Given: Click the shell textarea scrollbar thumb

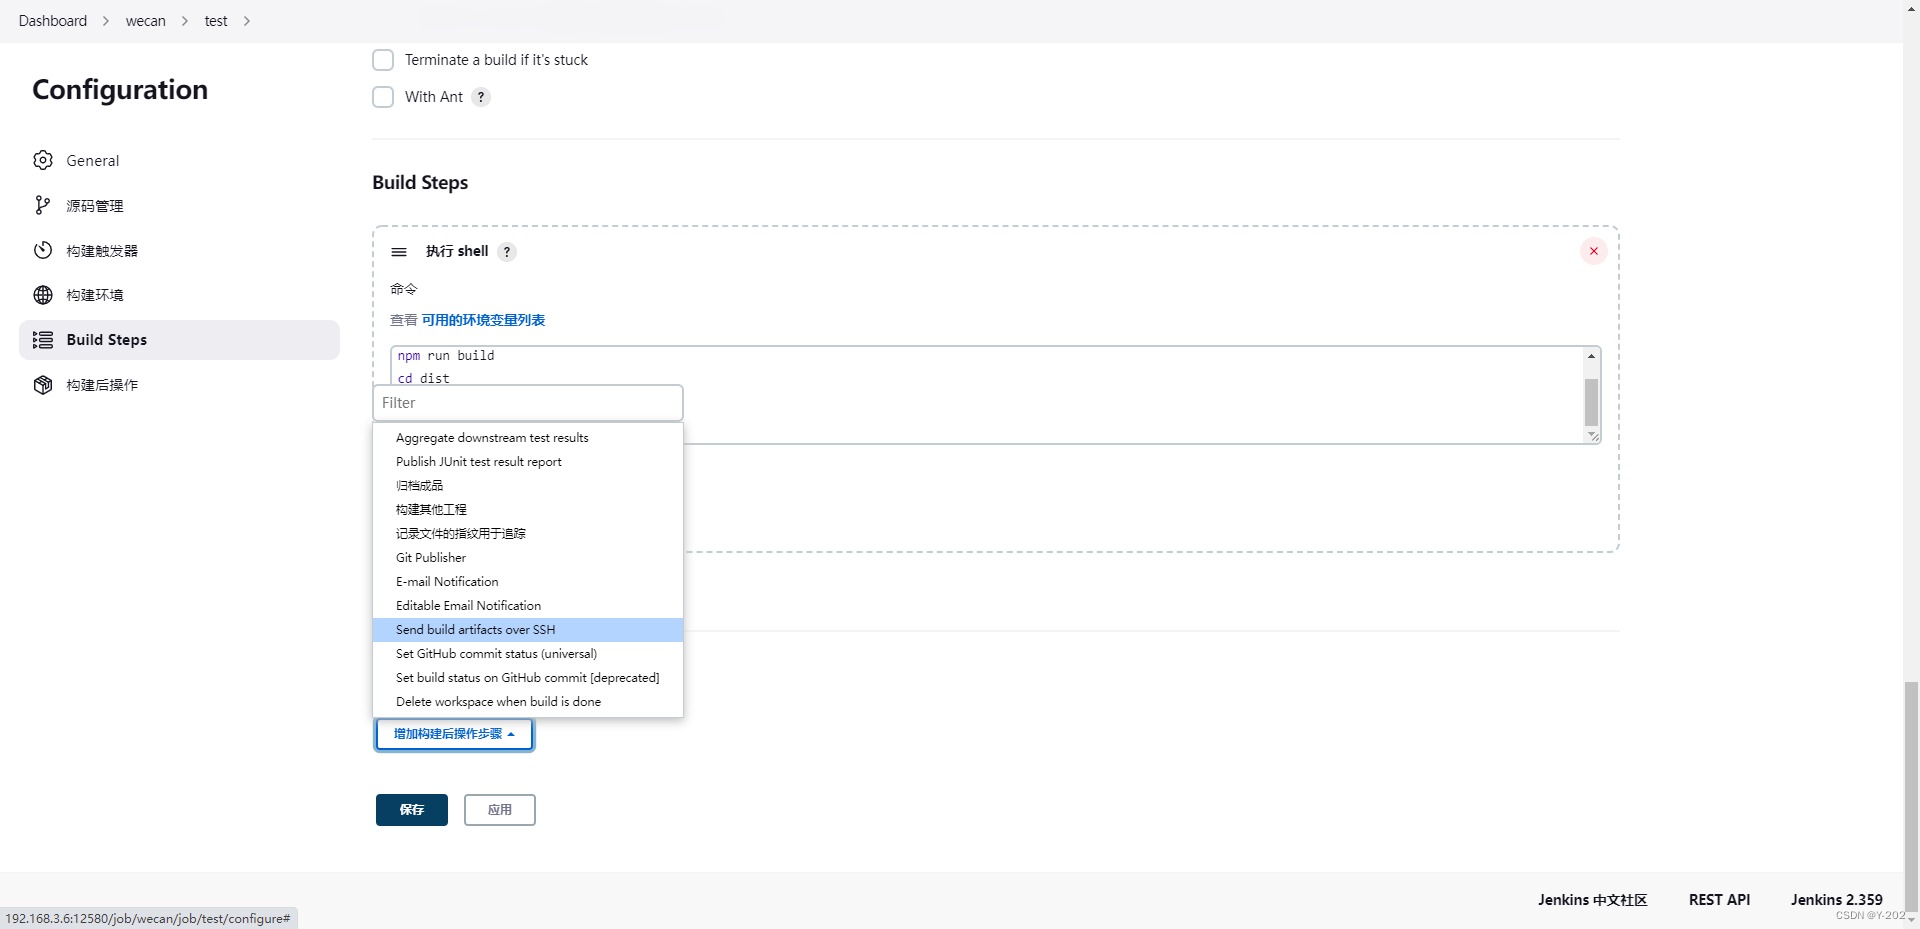Looking at the screenshot, I should (x=1591, y=402).
